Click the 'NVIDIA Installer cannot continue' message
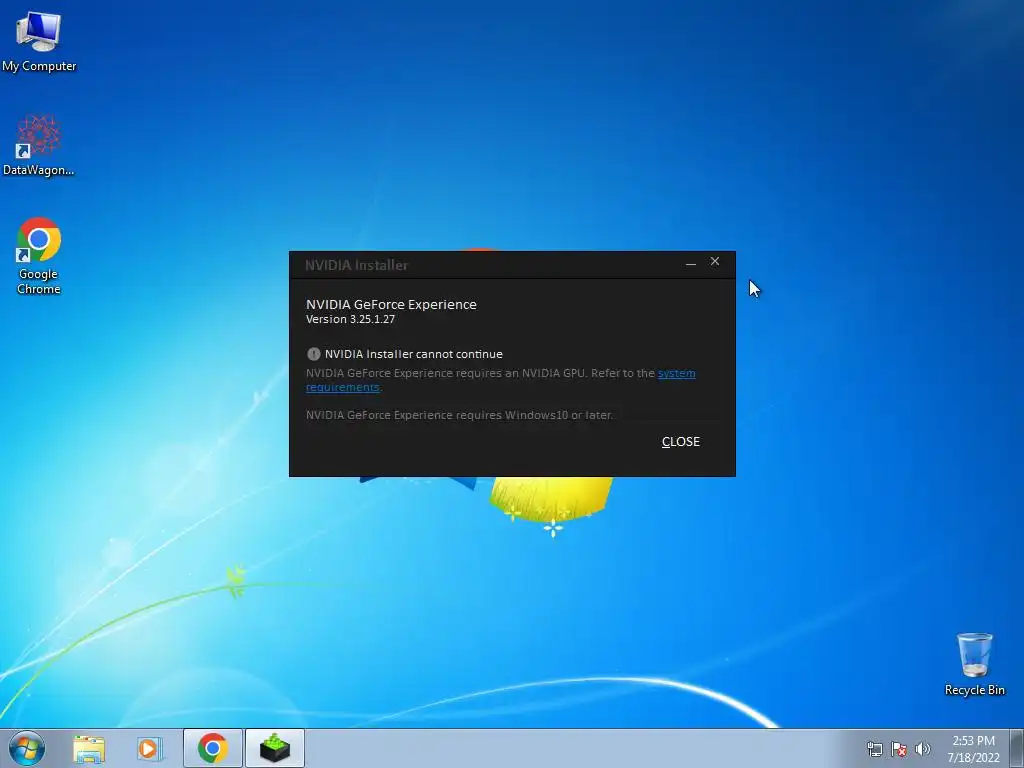The width and height of the screenshot is (1024, 768). pyautogui.click(x=413, y=354)
